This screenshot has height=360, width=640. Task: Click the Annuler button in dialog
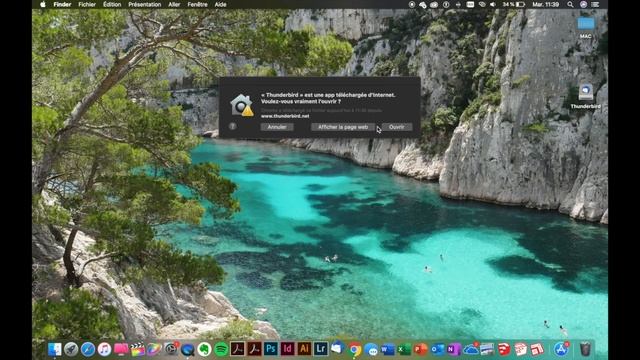[x=277, y=127]
